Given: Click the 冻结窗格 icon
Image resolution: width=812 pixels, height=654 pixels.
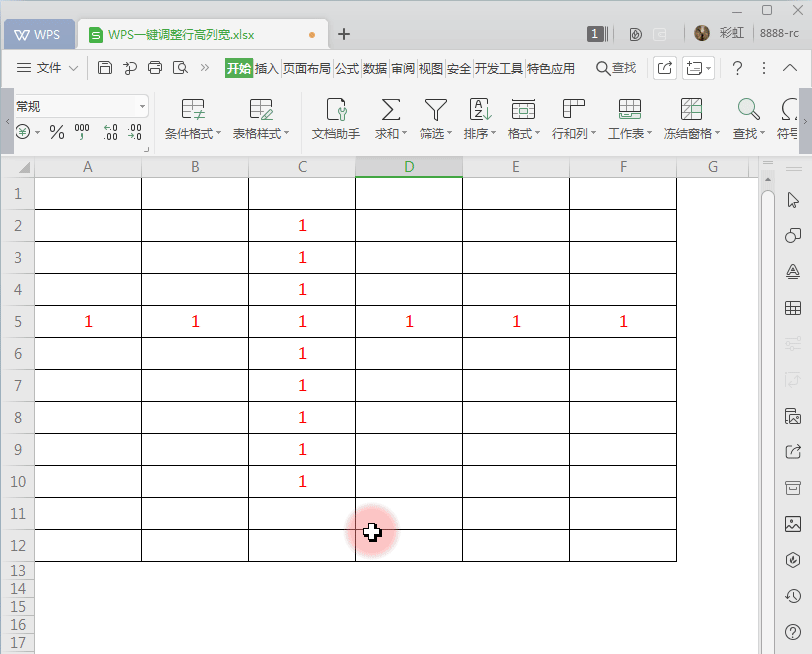Looking at the screenshot, I should (691, 110).
